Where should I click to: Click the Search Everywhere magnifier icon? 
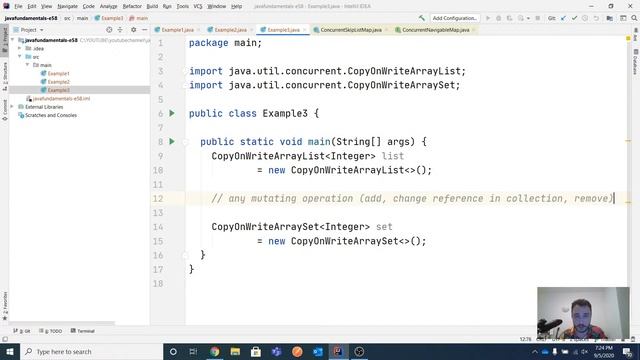click(634, 18)
